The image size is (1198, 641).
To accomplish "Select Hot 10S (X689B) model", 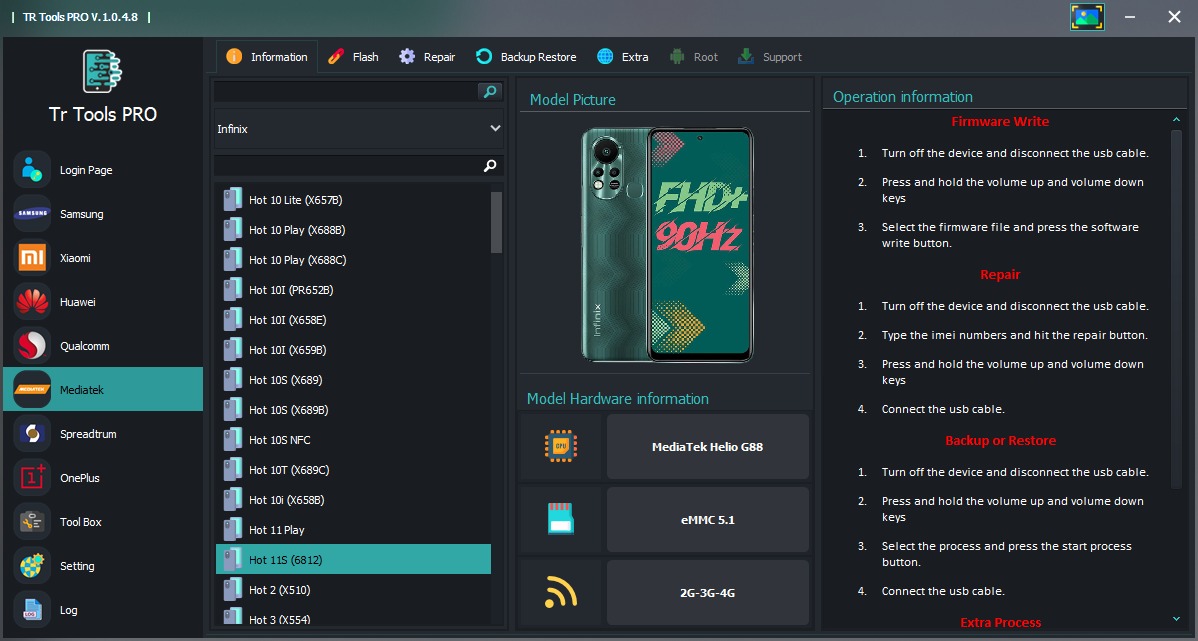I will 353,410.
